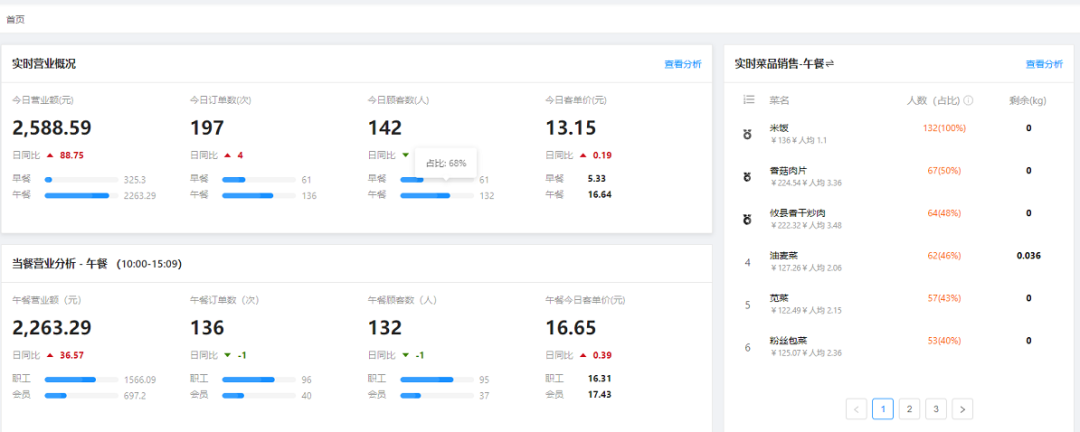Open 查看分析 link in 实时菜品销售 panel

pyautogui.click(x=1043, y=64)
